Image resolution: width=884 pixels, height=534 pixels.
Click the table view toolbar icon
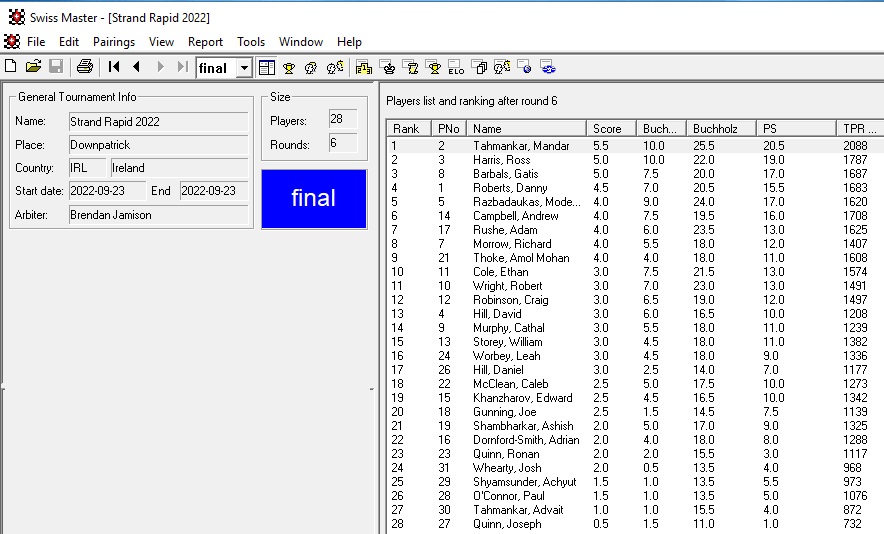click(266, 67)
